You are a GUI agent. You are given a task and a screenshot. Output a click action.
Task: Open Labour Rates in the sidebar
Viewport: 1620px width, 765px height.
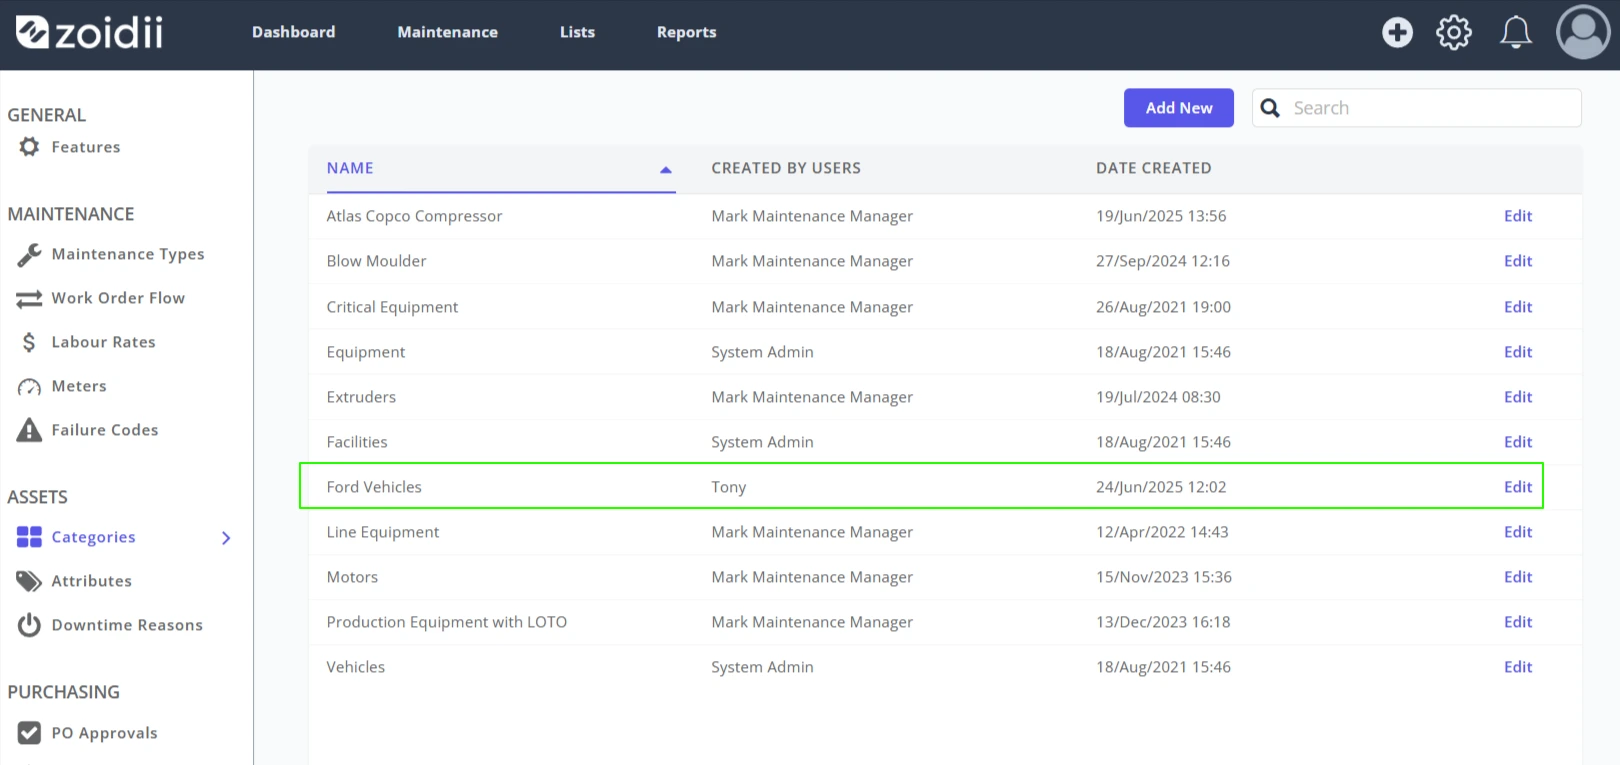104,342
